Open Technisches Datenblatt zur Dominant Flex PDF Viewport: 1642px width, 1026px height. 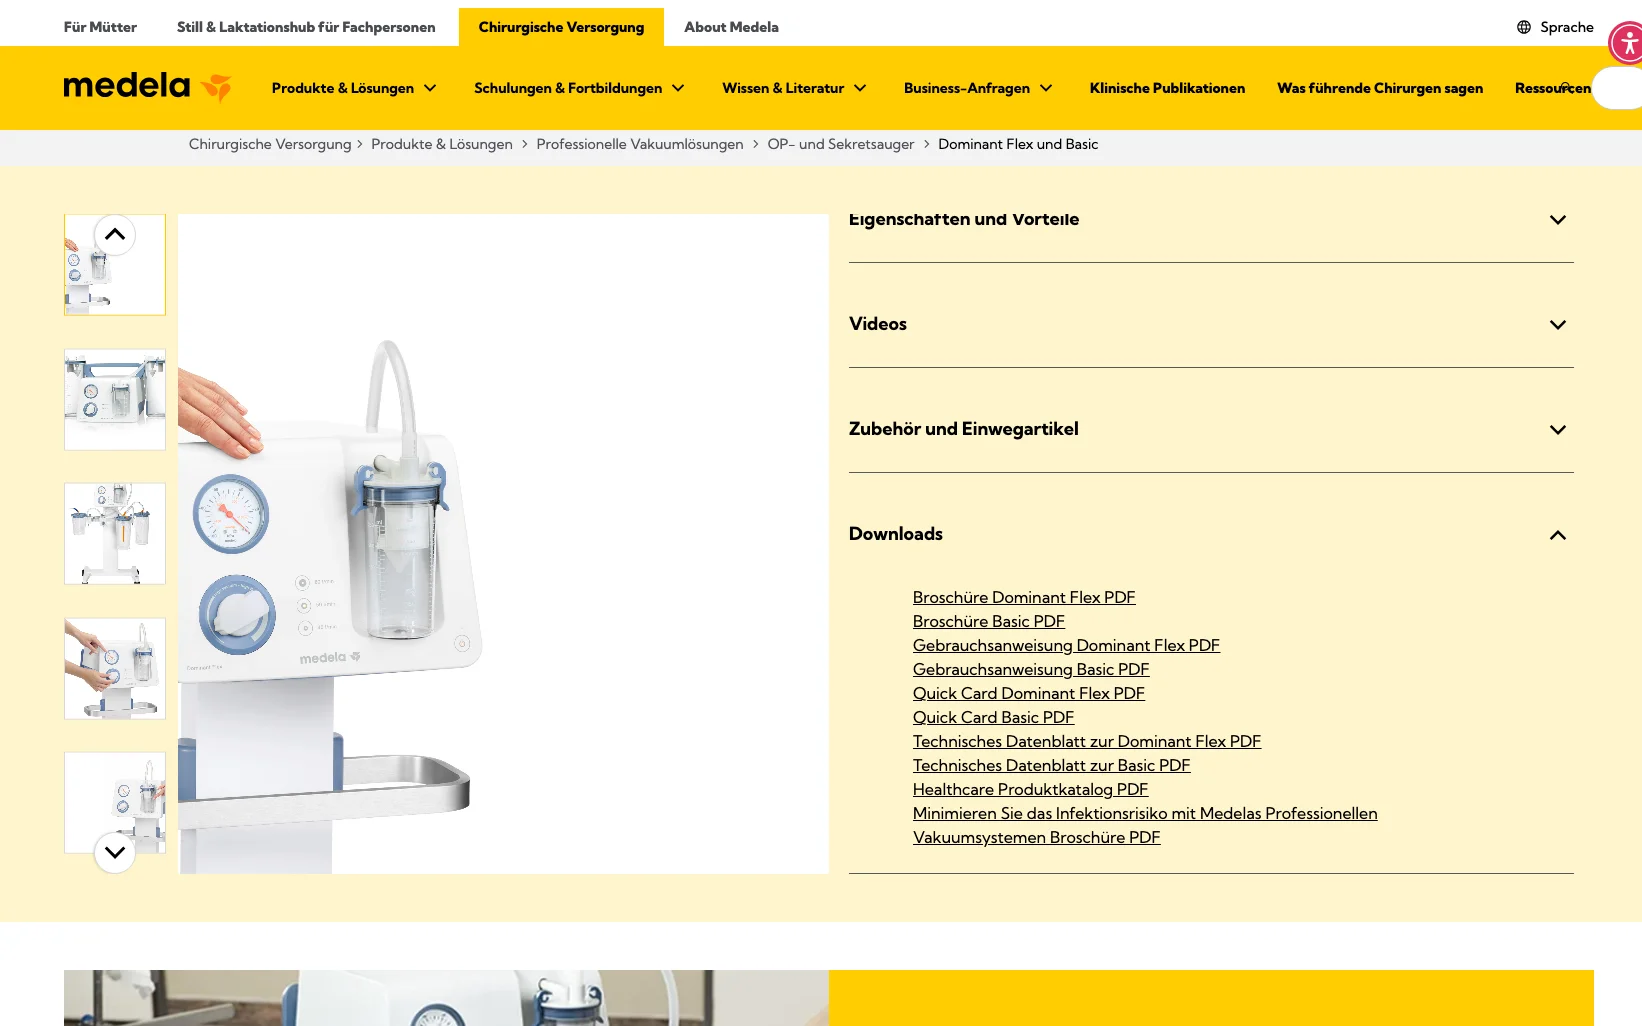1087,741
